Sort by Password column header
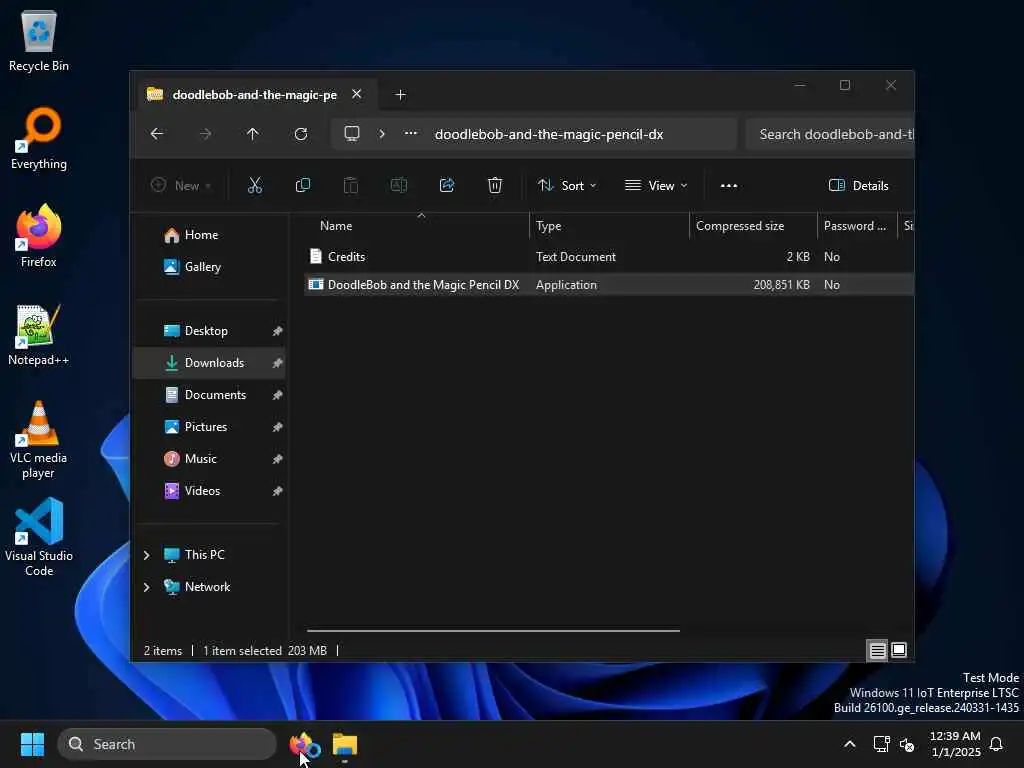The height and width of the screenshot is (768, 1024). coord(857,226)
